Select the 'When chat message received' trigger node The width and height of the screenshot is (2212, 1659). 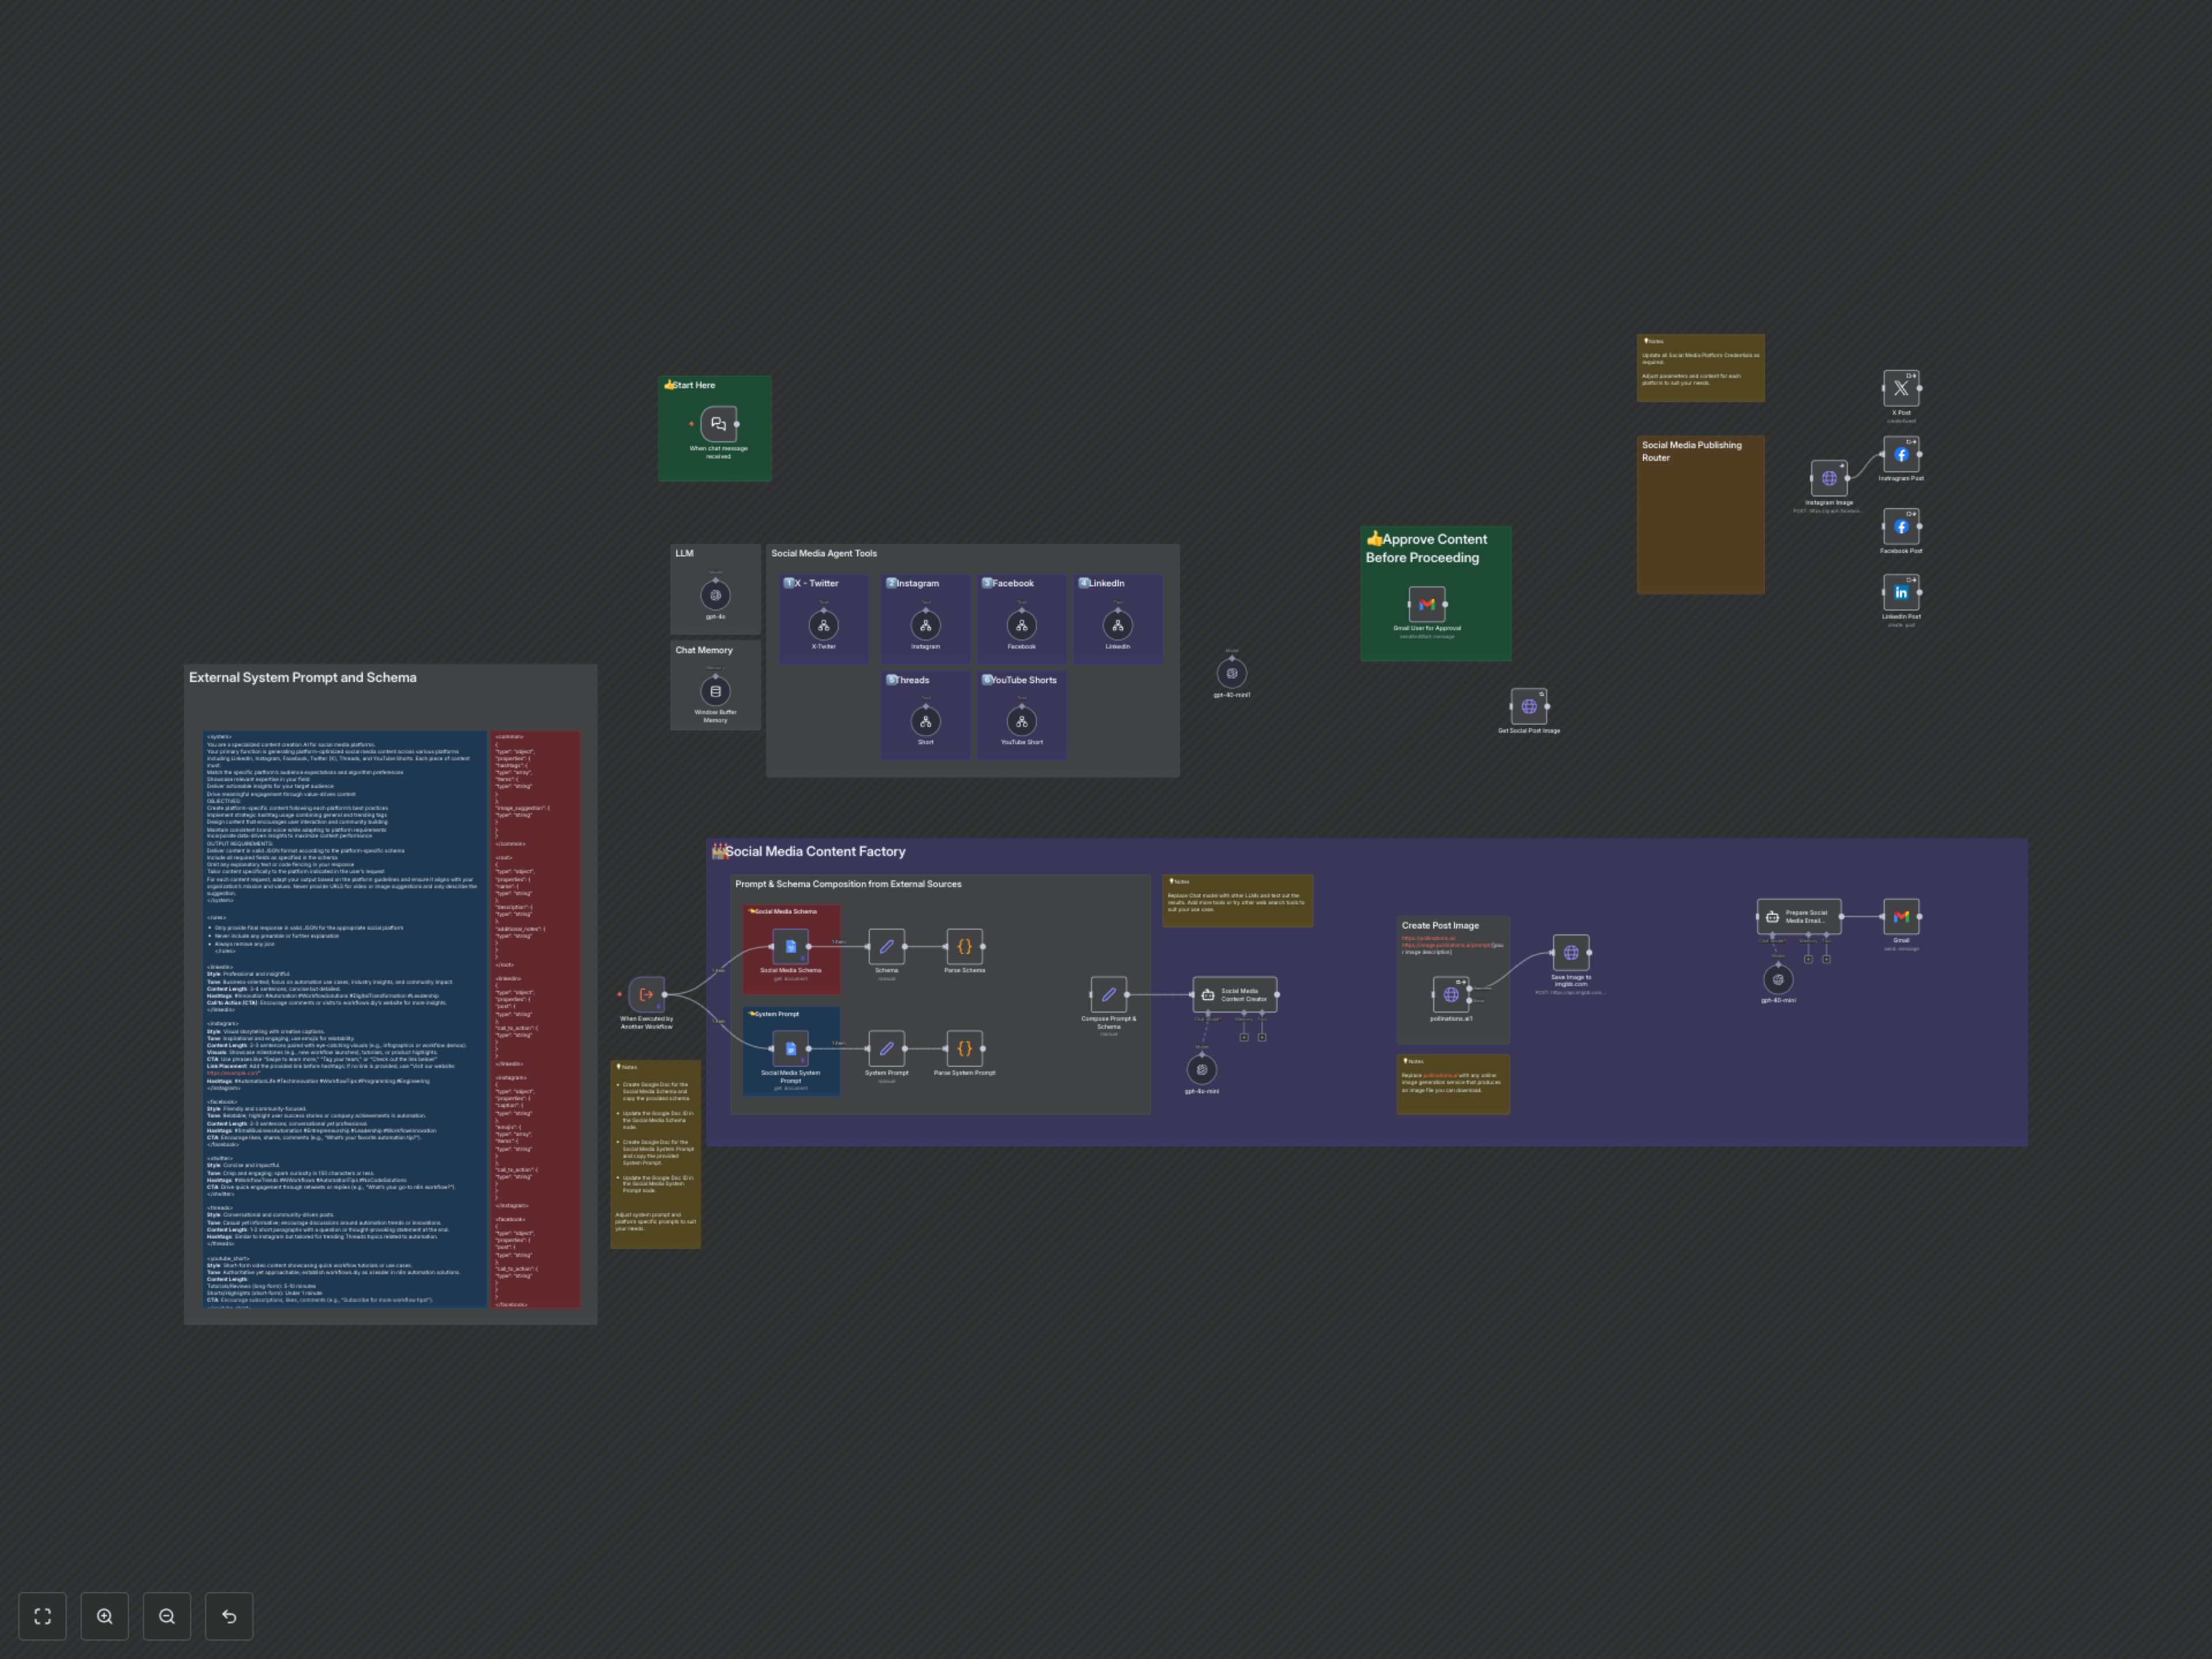click(x=718, y=424)
